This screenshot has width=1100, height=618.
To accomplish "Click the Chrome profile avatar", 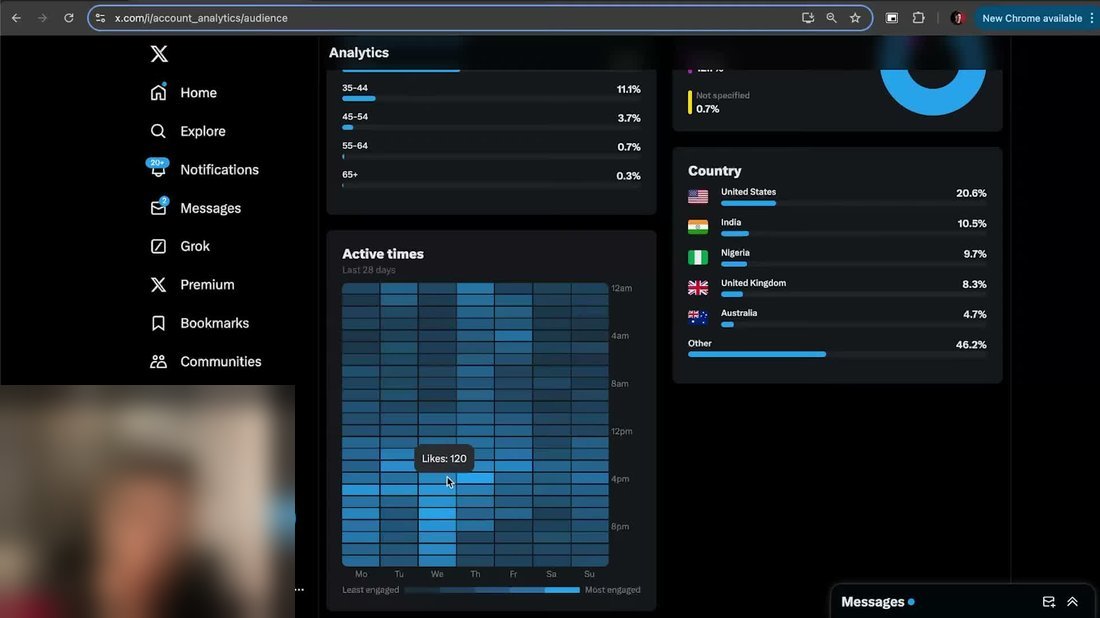I will coord(958,18).
